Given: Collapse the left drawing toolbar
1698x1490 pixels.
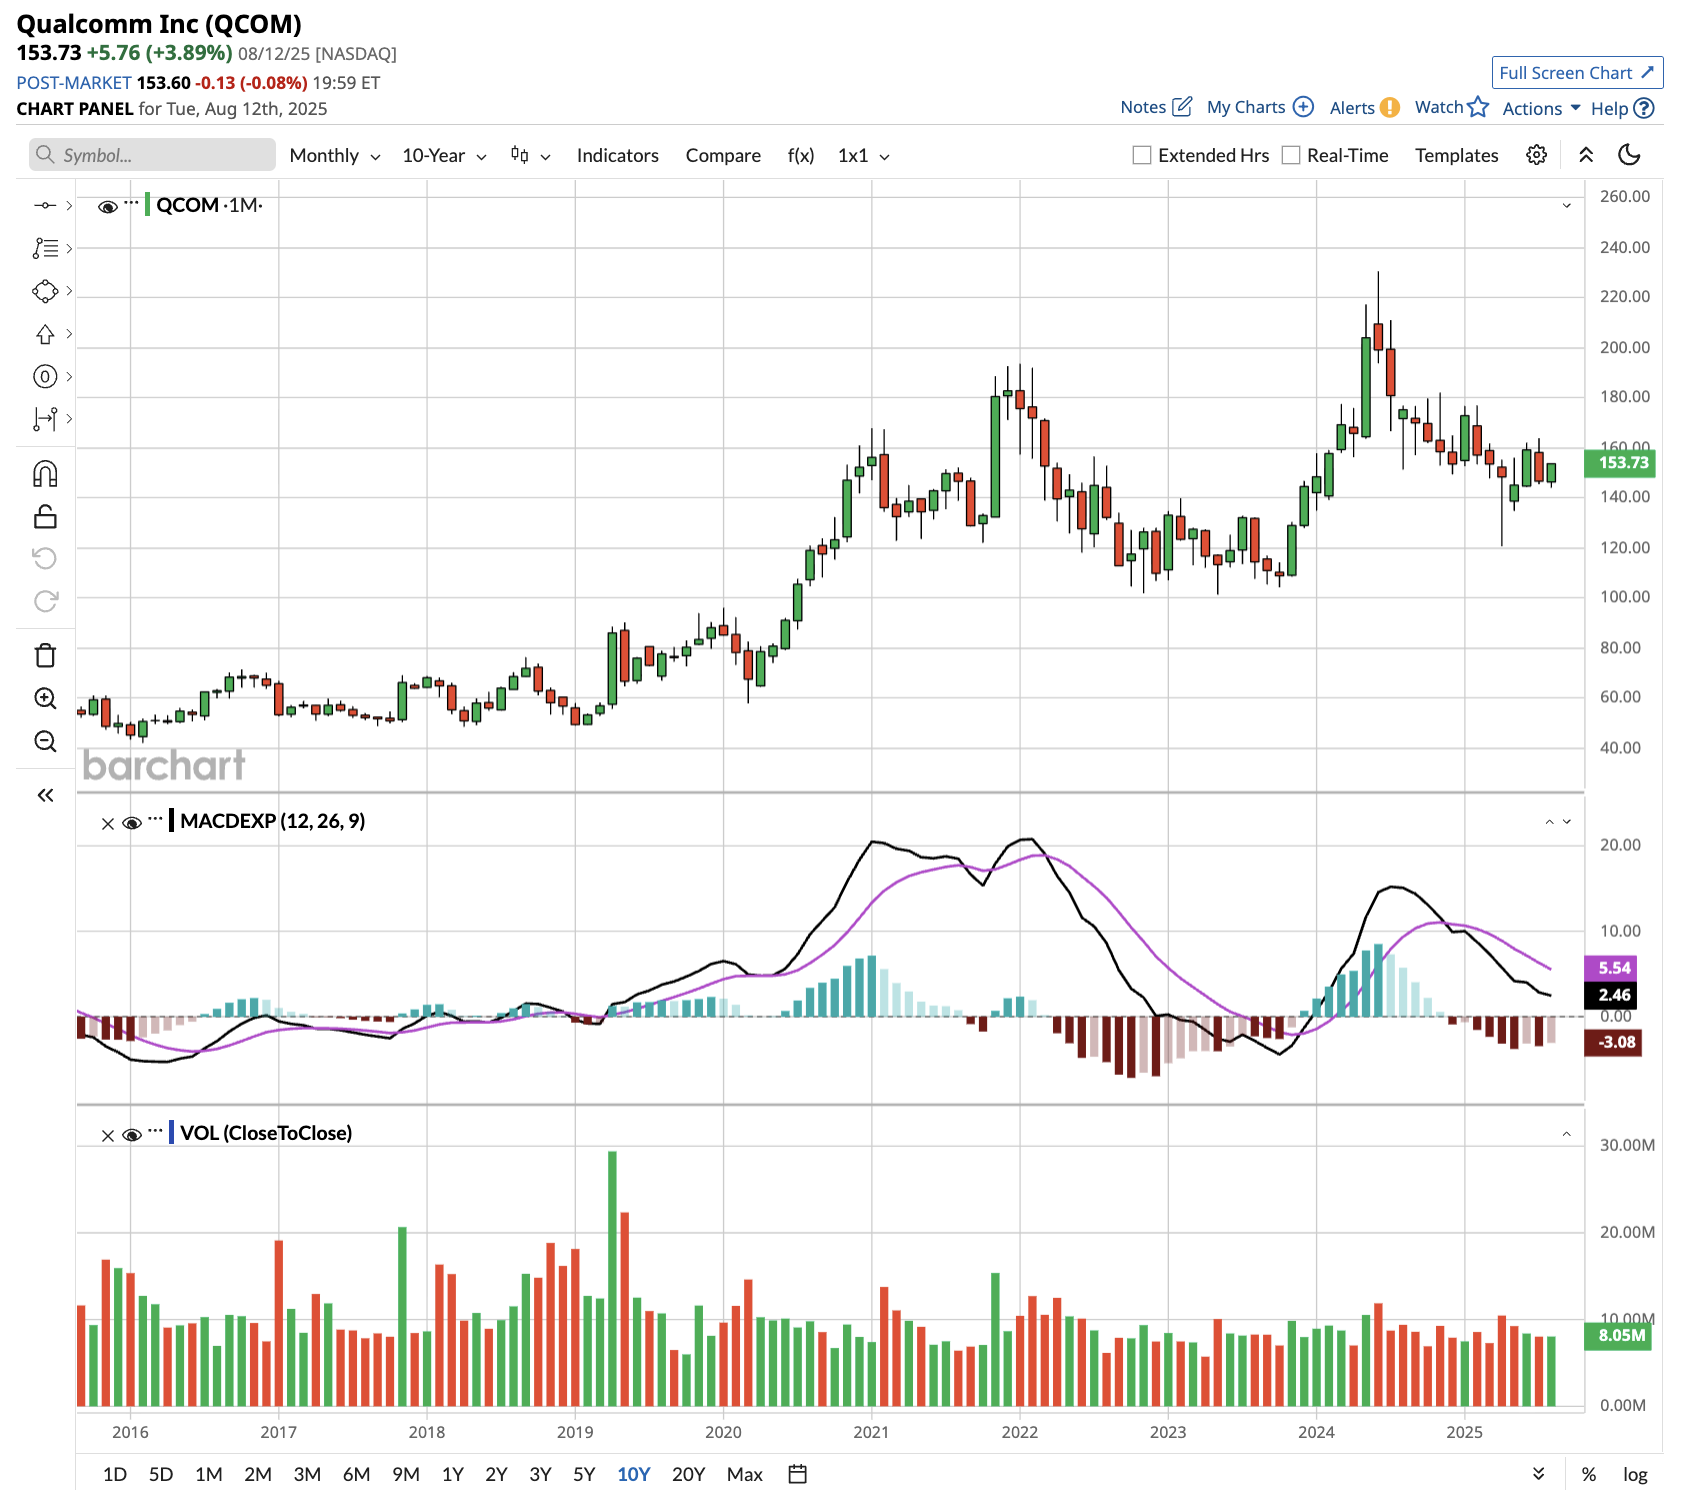Looking at the screenshot, I should pos(45,795).
